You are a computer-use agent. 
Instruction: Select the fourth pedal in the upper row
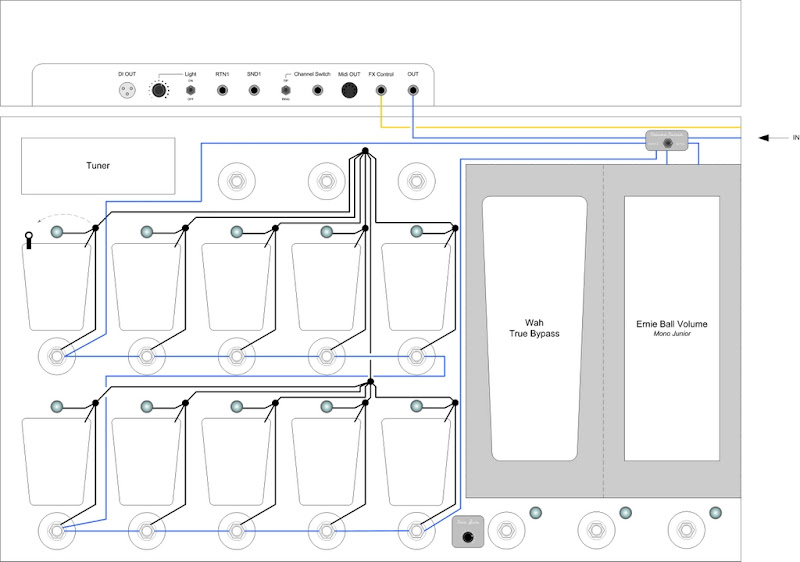[x=326, y=287]
